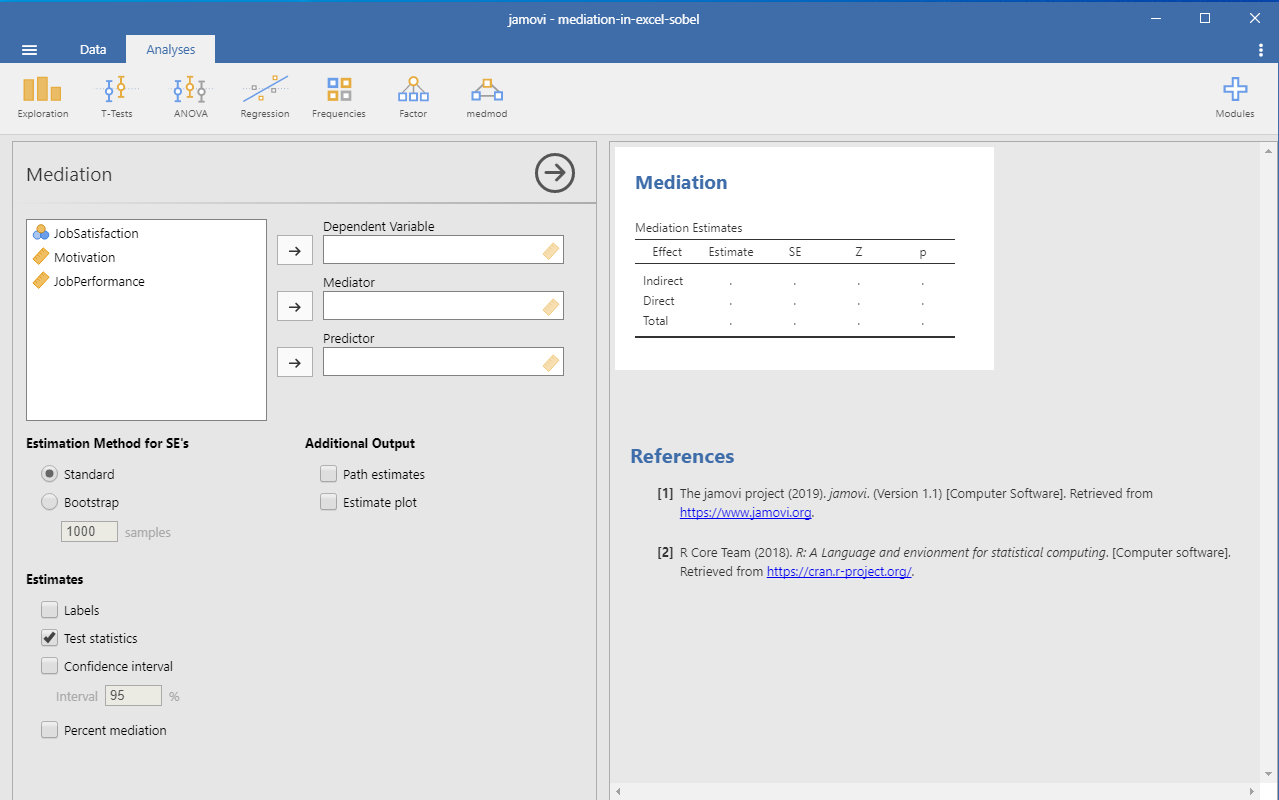The height and width of the screenshot is (800, 1279).
Task: Enable the Path estimates checkbox
Action: [329, 474]
